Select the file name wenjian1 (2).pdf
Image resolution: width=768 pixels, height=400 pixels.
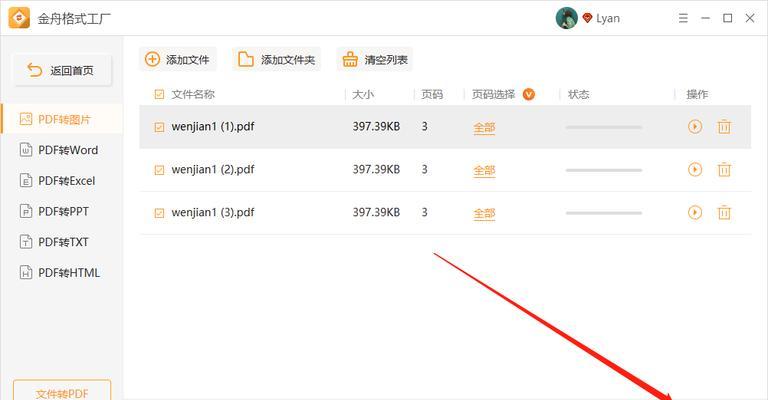click(x=213, y=169)
